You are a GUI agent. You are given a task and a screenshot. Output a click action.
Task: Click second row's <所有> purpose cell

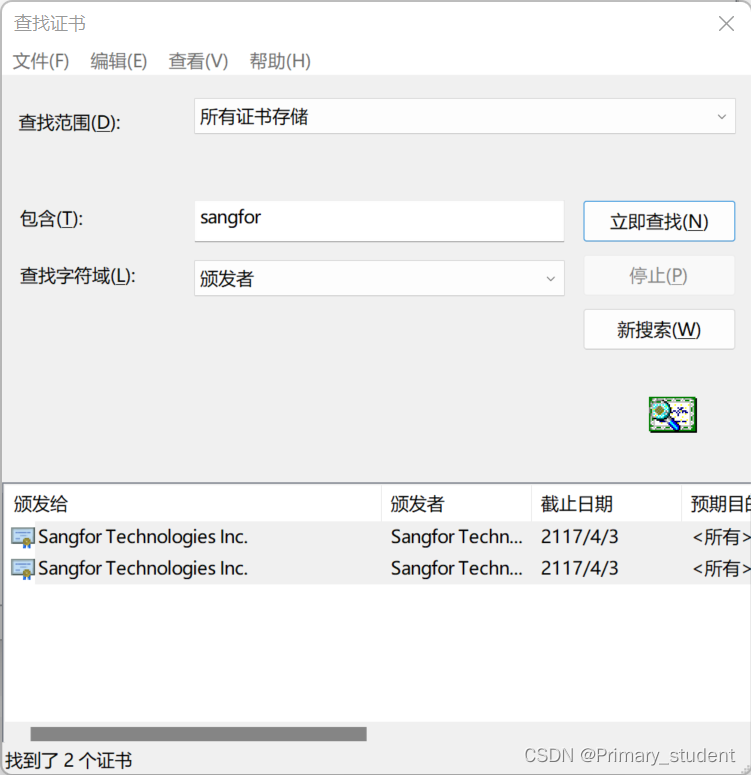pyautogui.click(x=721, y=568)
